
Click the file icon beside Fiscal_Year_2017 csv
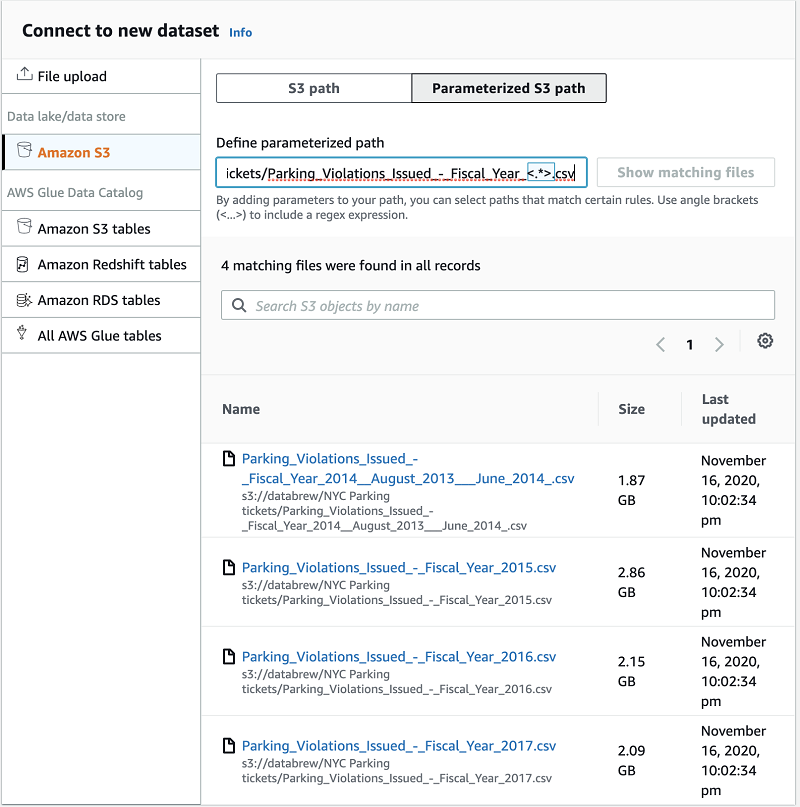point(228,746)
